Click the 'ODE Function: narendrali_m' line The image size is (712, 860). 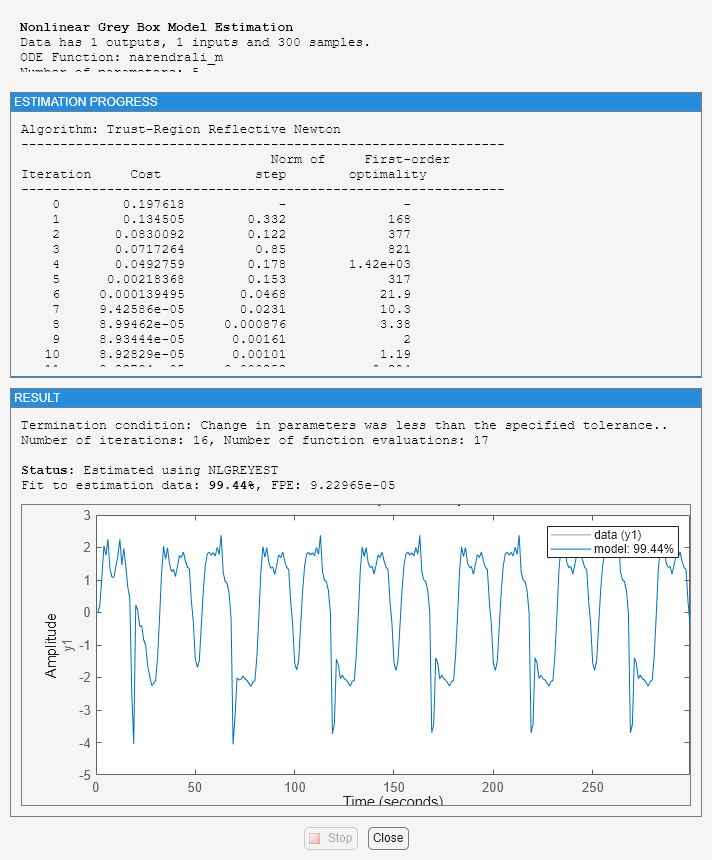click(x=122, y=57)
